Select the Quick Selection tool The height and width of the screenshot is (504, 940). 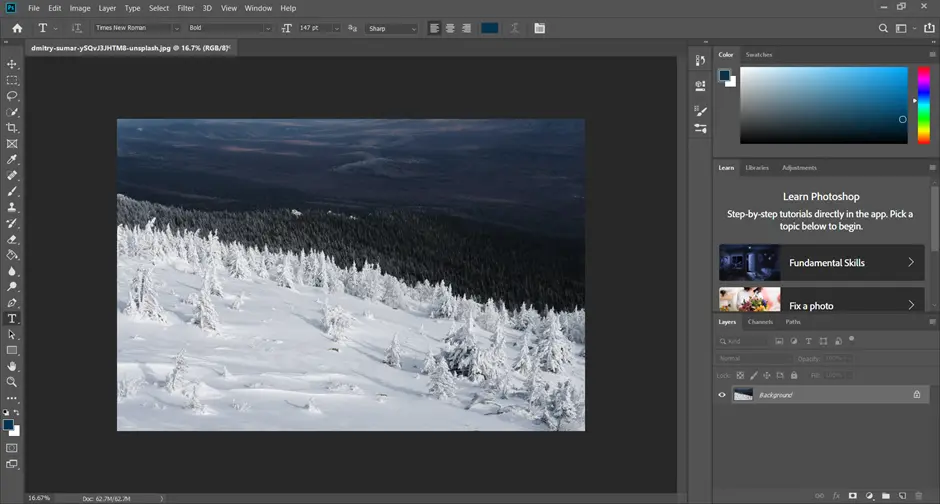[12, 112]
